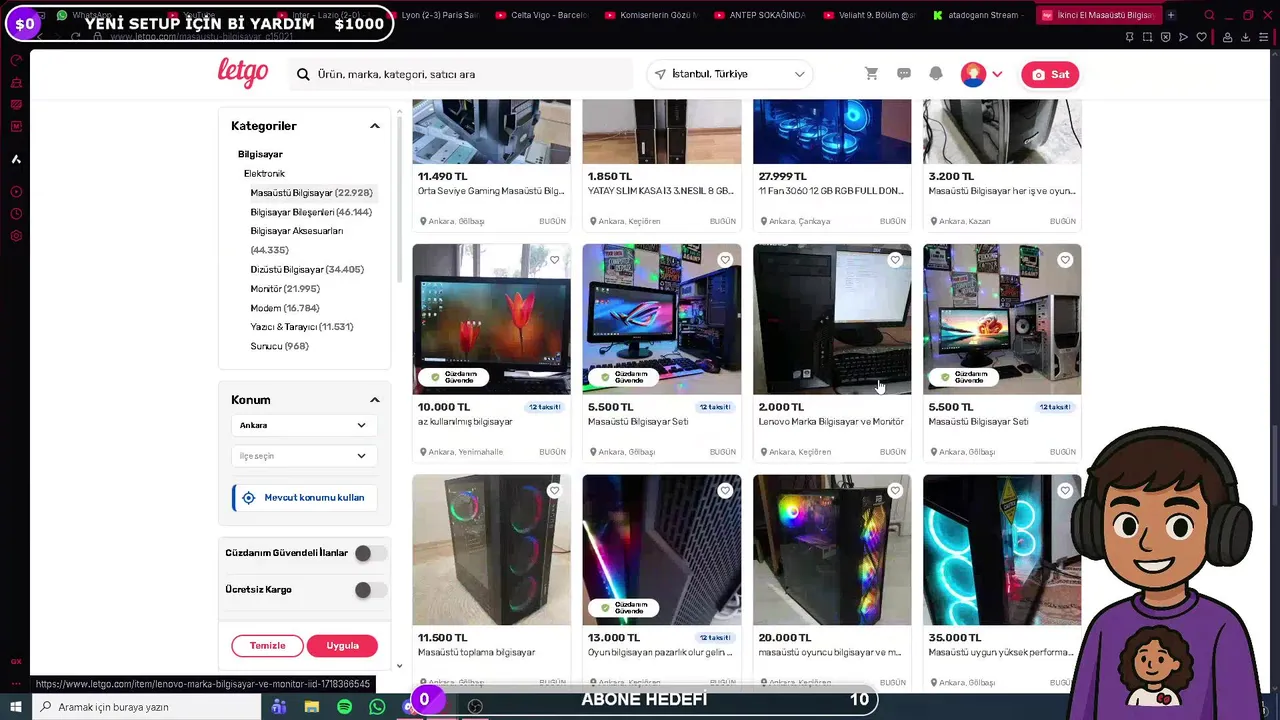Screen dimensions: 1280x720
Task: Favorite the 35.000 TL Masaüstü uygun yüksek performans listing
Action: (1065, 491)
